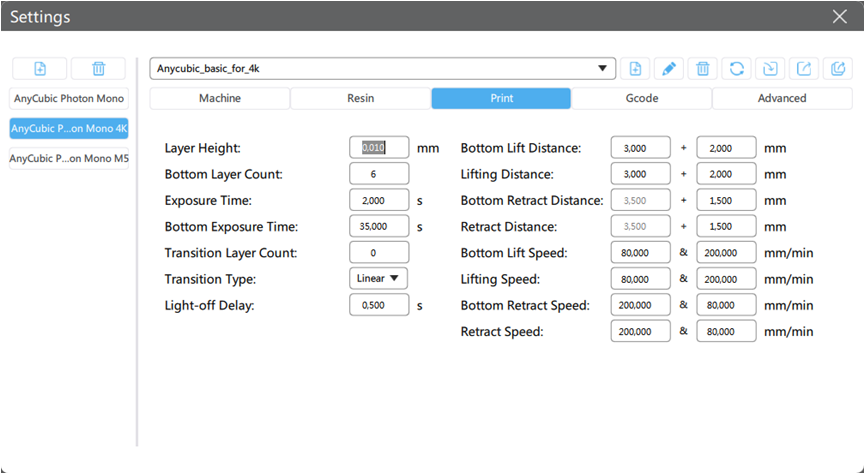Click the Bottom Exposure Time field

tap(379, 226)
